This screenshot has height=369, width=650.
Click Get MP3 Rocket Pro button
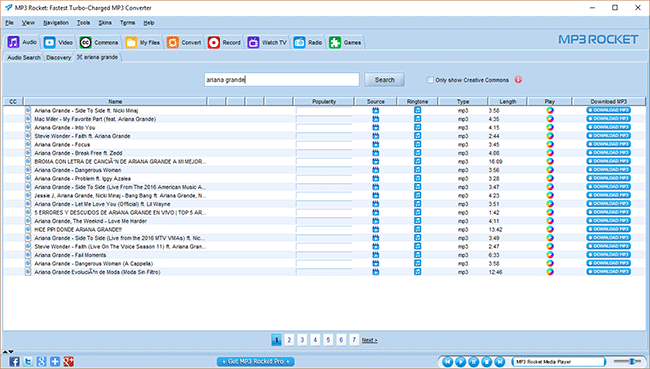[255, 362]
